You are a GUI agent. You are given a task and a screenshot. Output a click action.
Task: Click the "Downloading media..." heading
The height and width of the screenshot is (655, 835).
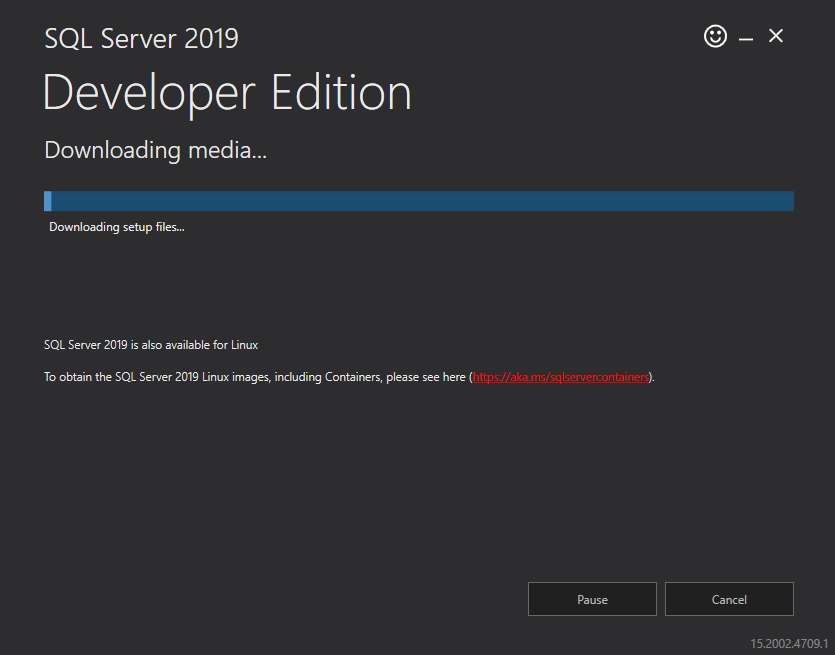click(155, 151)
